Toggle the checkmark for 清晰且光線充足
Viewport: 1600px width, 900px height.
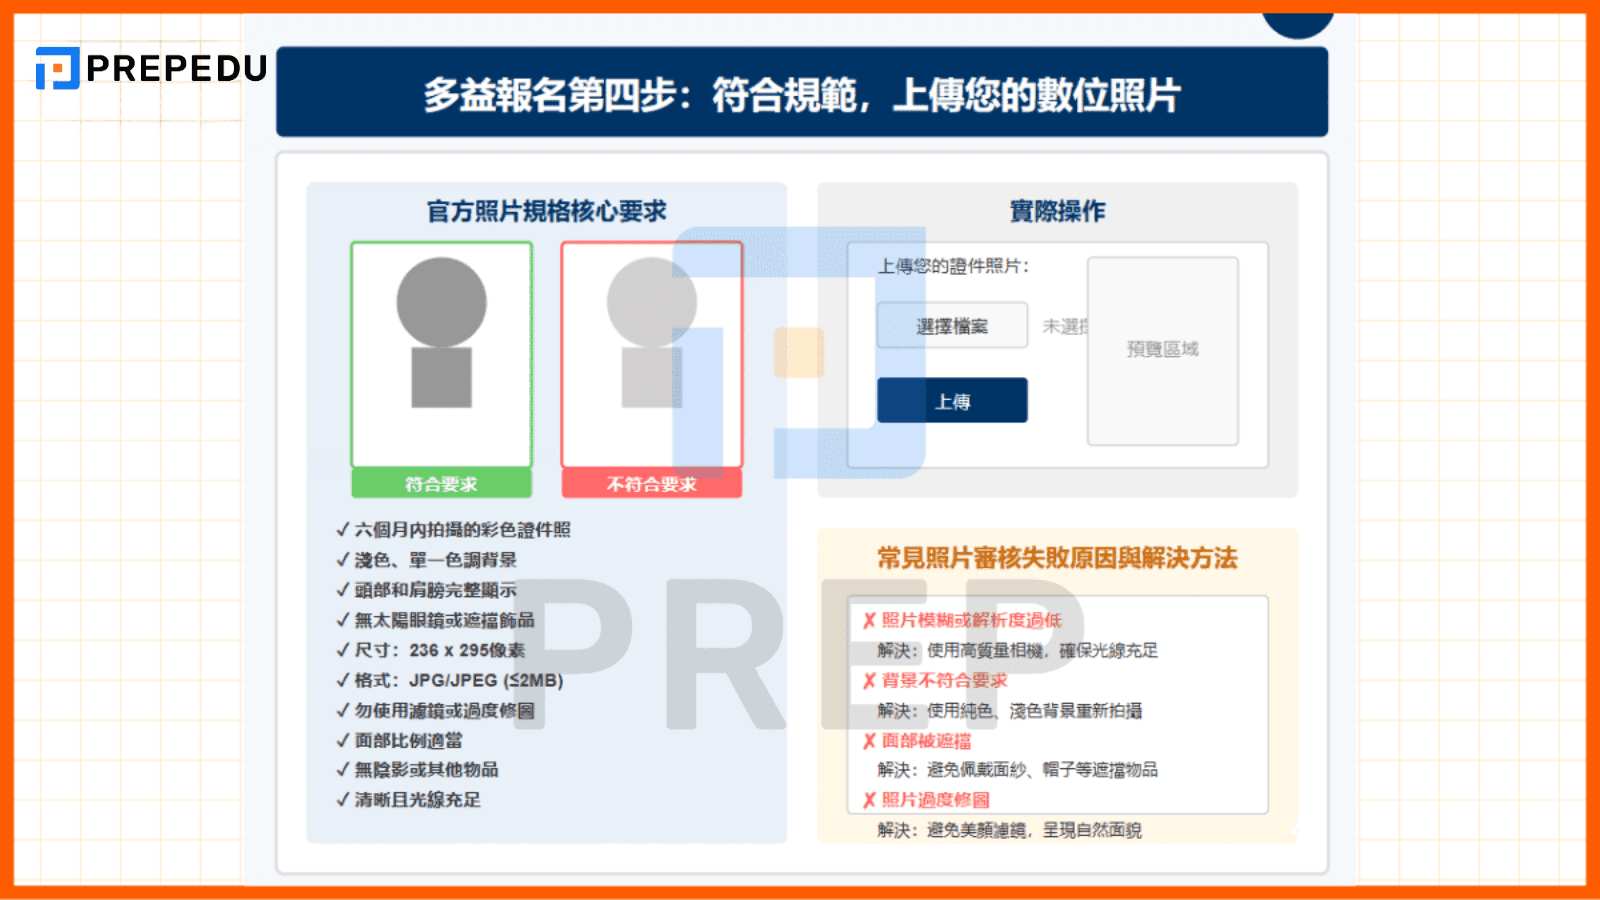coord(341,800)
